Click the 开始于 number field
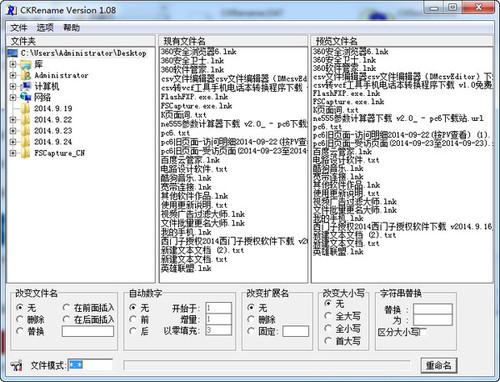This screenshot has height=382, width=500. coord(218,308)
